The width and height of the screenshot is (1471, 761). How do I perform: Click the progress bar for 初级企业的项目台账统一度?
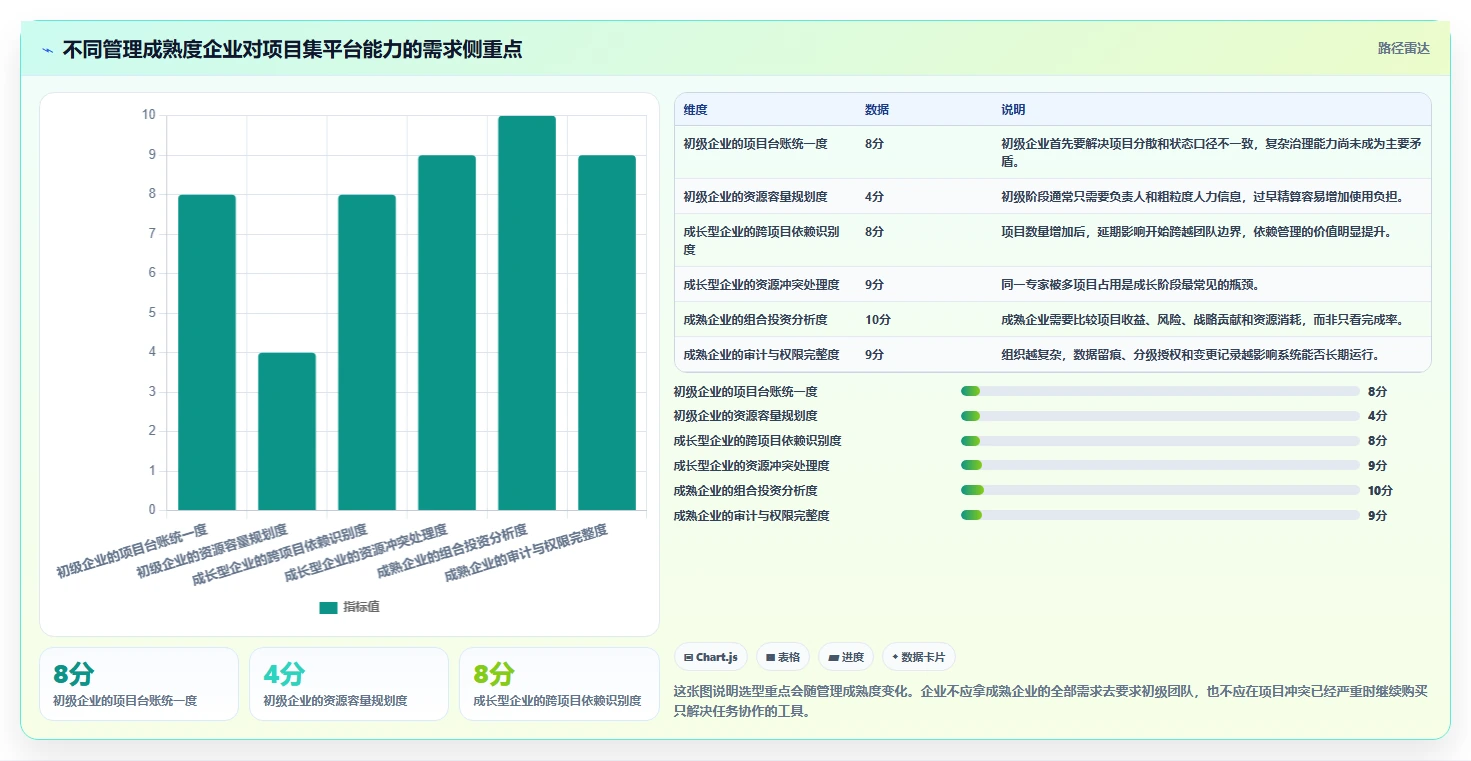1160,391
